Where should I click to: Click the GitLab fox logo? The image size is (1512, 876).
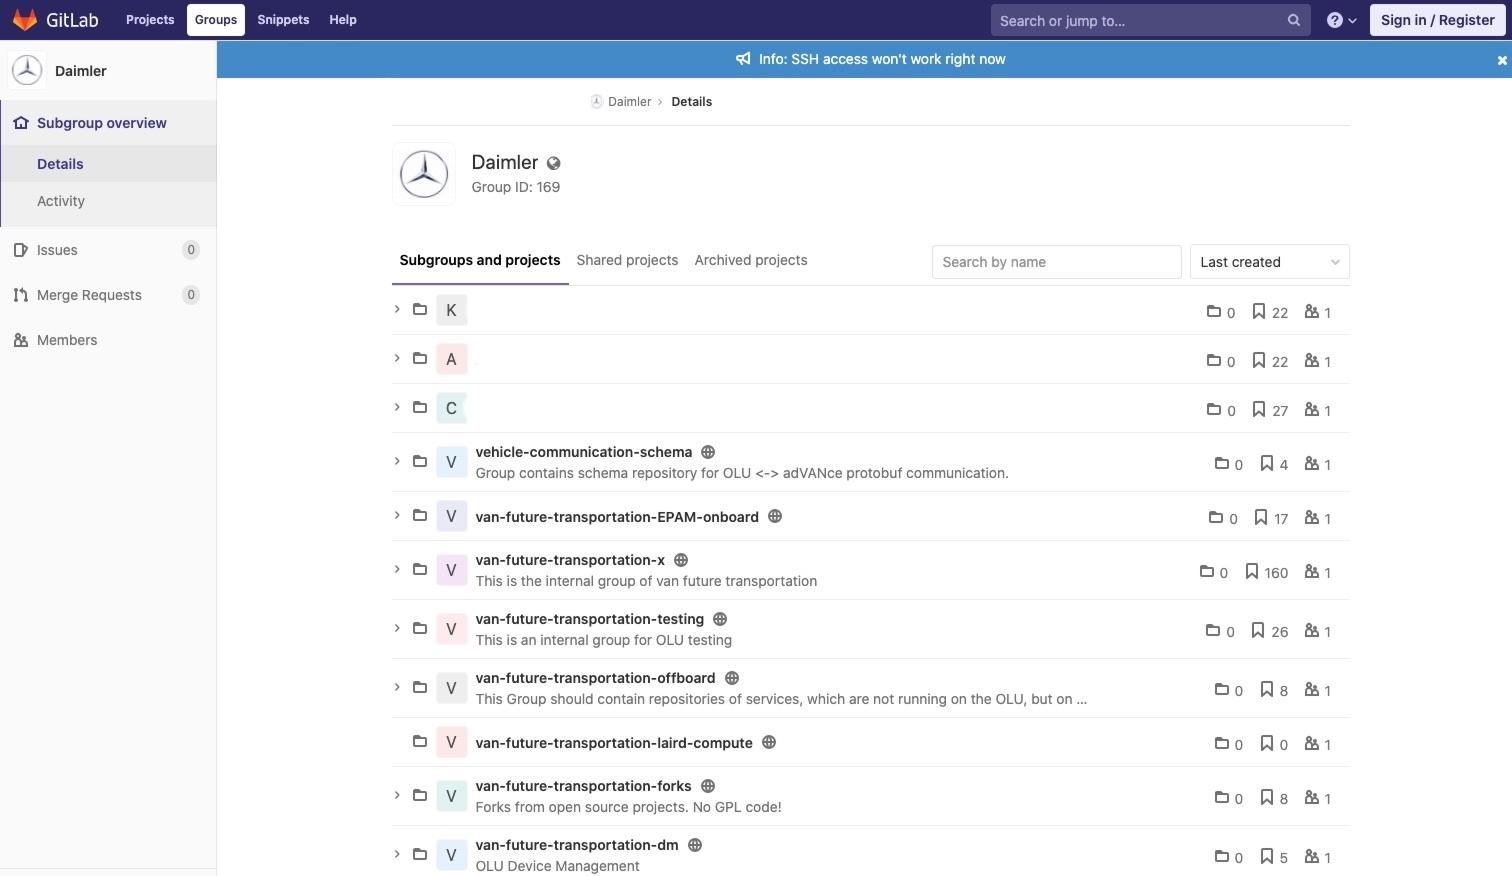[25, 20]
